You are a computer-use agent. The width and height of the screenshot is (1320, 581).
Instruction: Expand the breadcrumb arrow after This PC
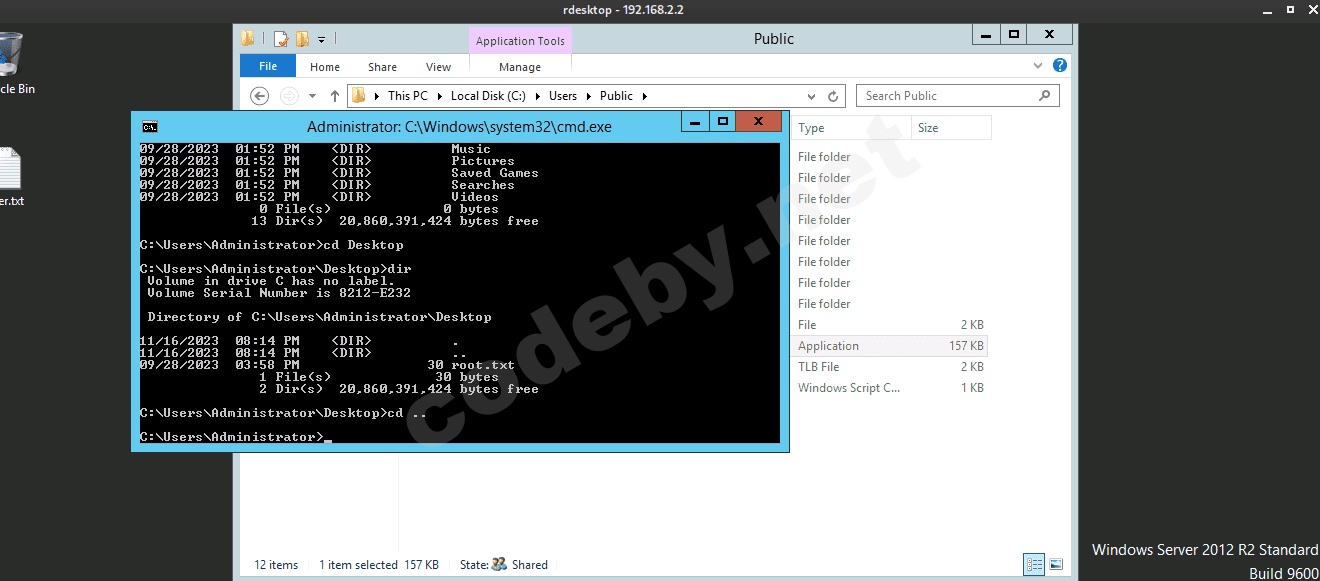click(x=438, y=96)
